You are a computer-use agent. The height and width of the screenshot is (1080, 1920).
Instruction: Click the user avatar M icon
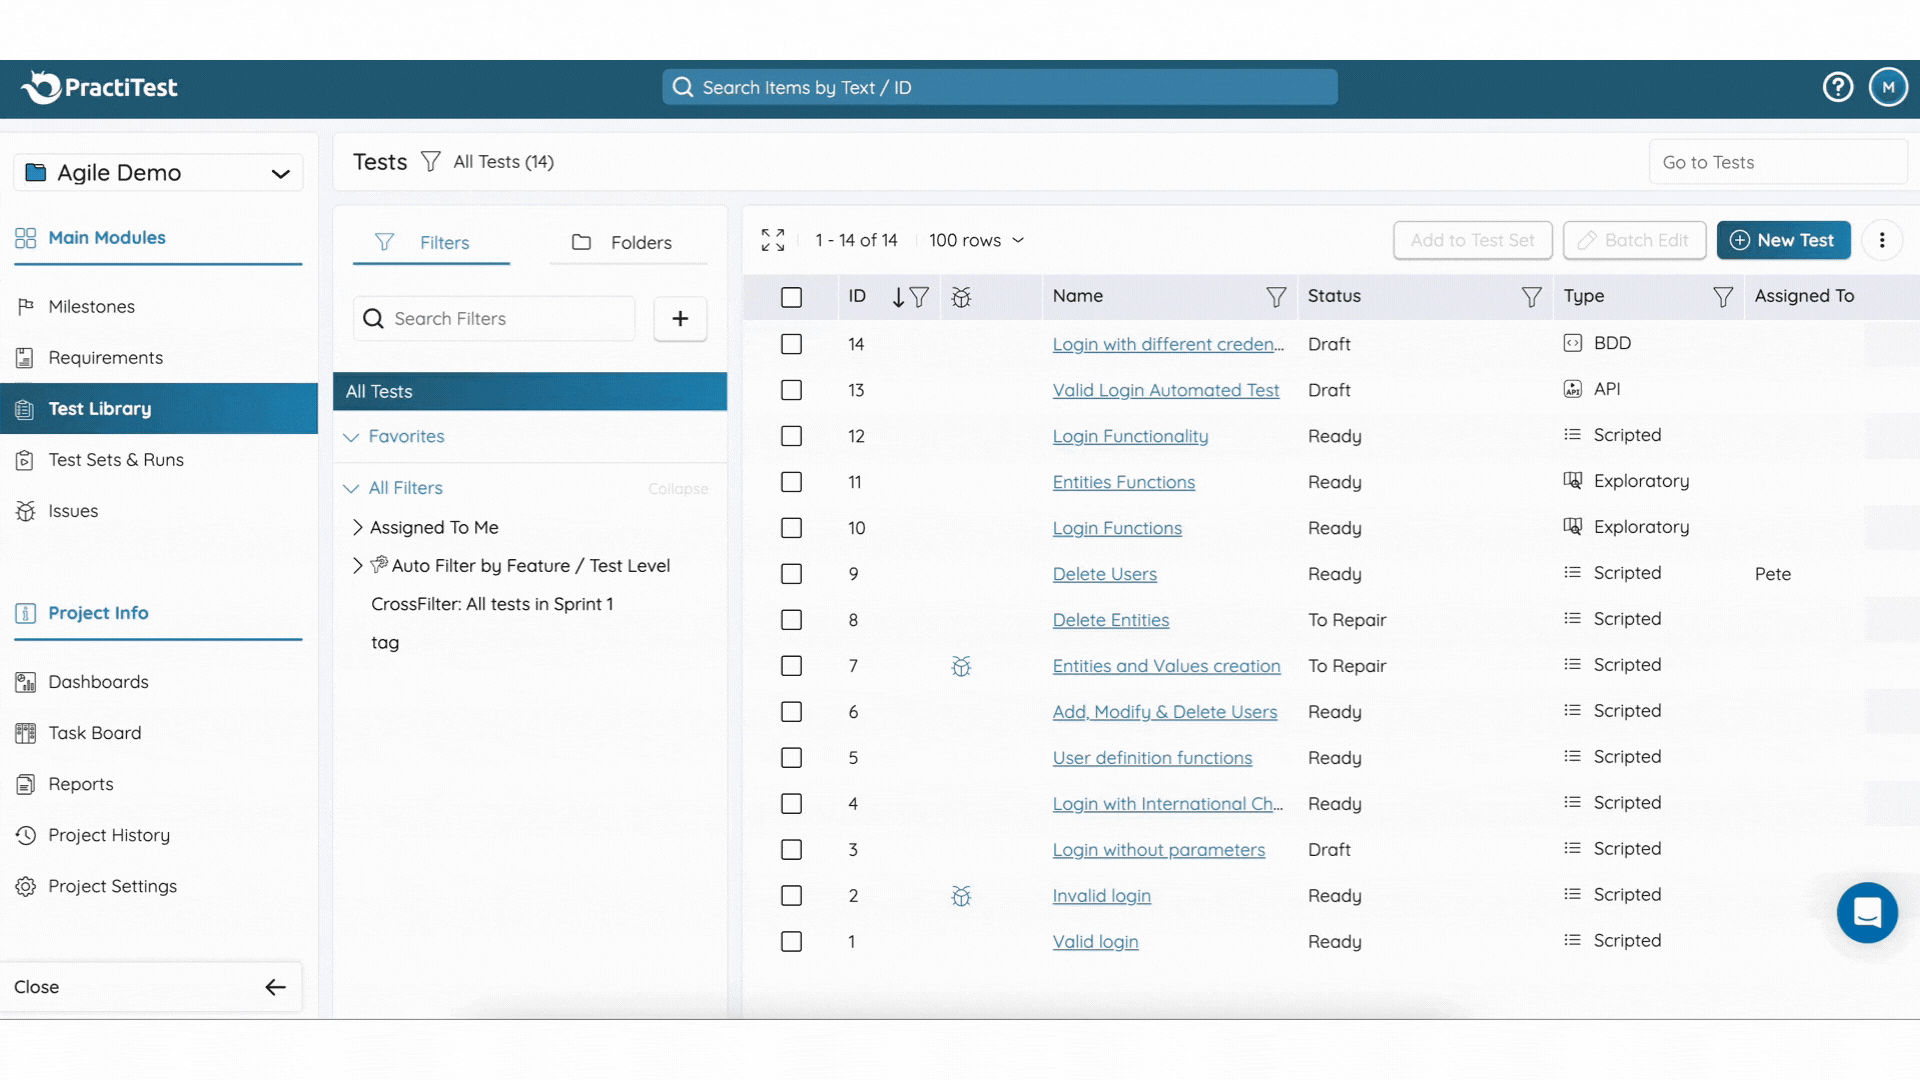point(1888,87)
